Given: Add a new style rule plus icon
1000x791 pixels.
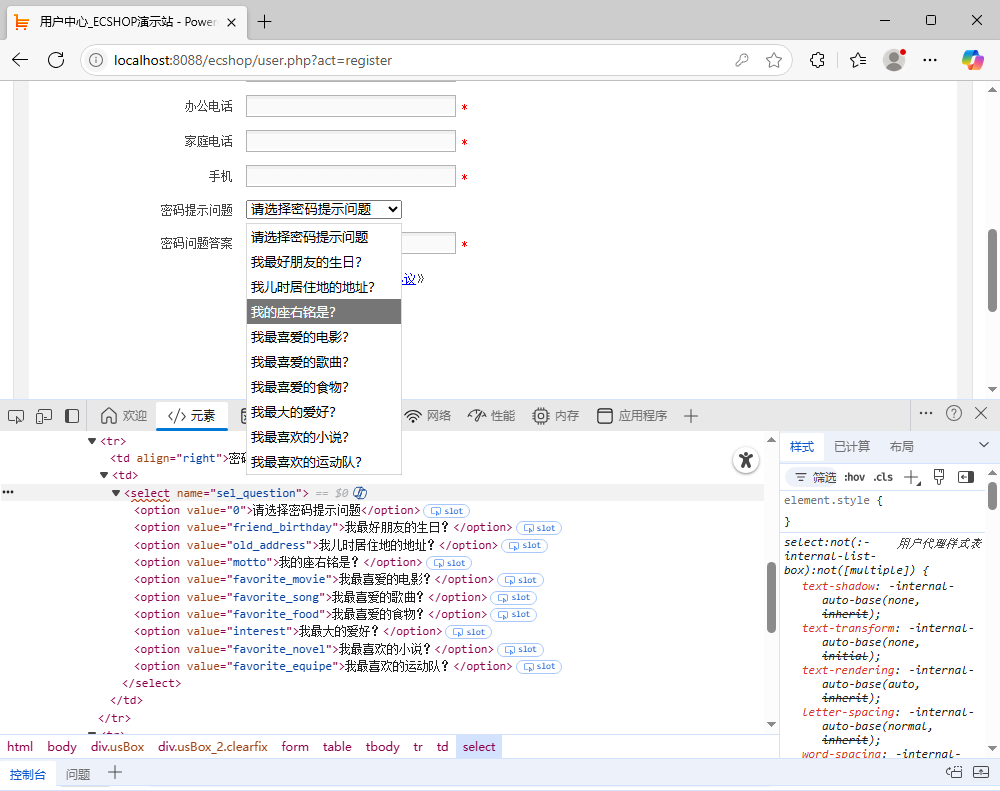Looking at the screenshot, I should 912,477.
